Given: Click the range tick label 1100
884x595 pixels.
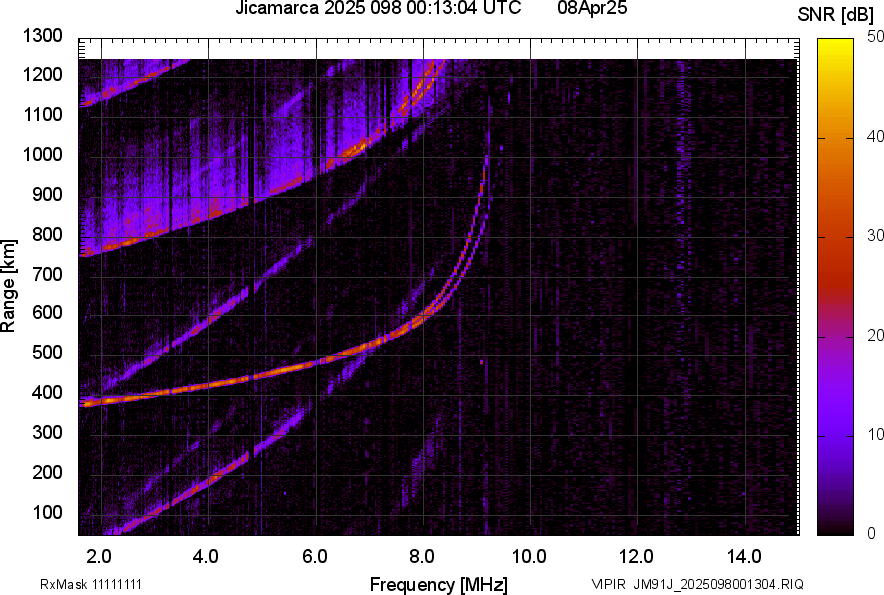Looking at the screenshot, I should (42, 114).
